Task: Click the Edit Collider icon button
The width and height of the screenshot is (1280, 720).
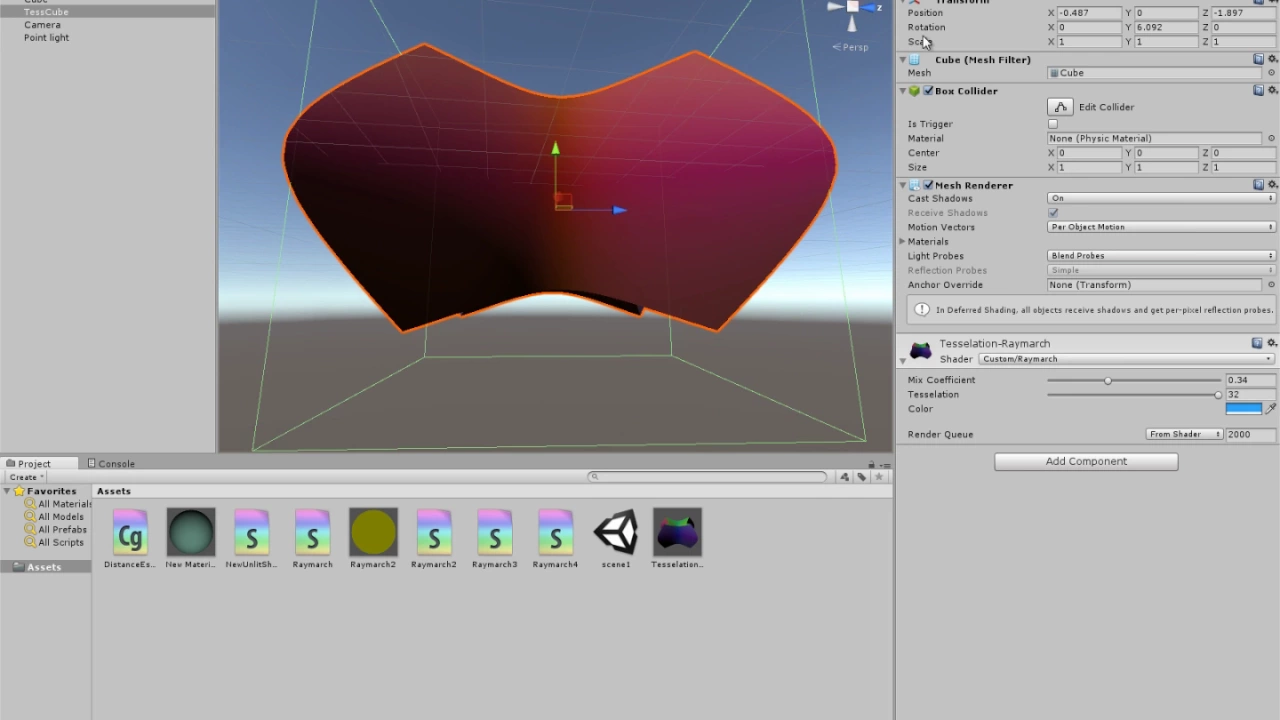Action: [x=1060, y=107]
